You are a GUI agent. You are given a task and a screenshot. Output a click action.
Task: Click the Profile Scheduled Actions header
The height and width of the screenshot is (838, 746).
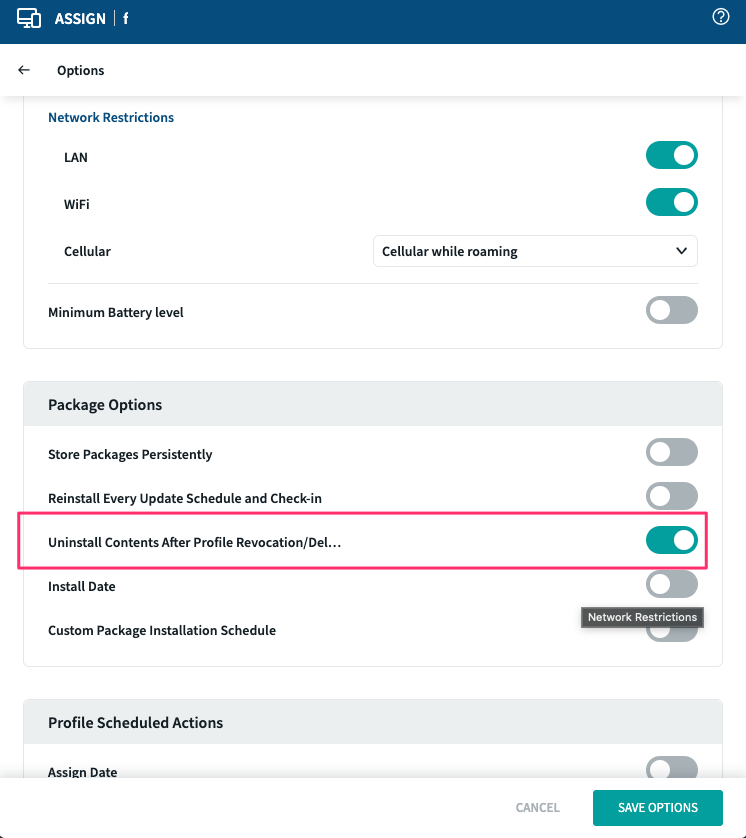pos(135,722)
